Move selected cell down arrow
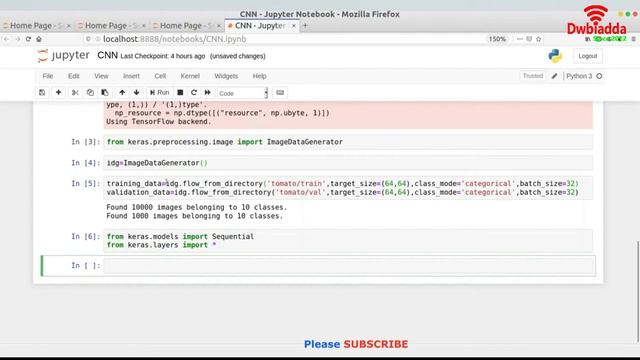640x360 pixels. (x=136, y=93)
